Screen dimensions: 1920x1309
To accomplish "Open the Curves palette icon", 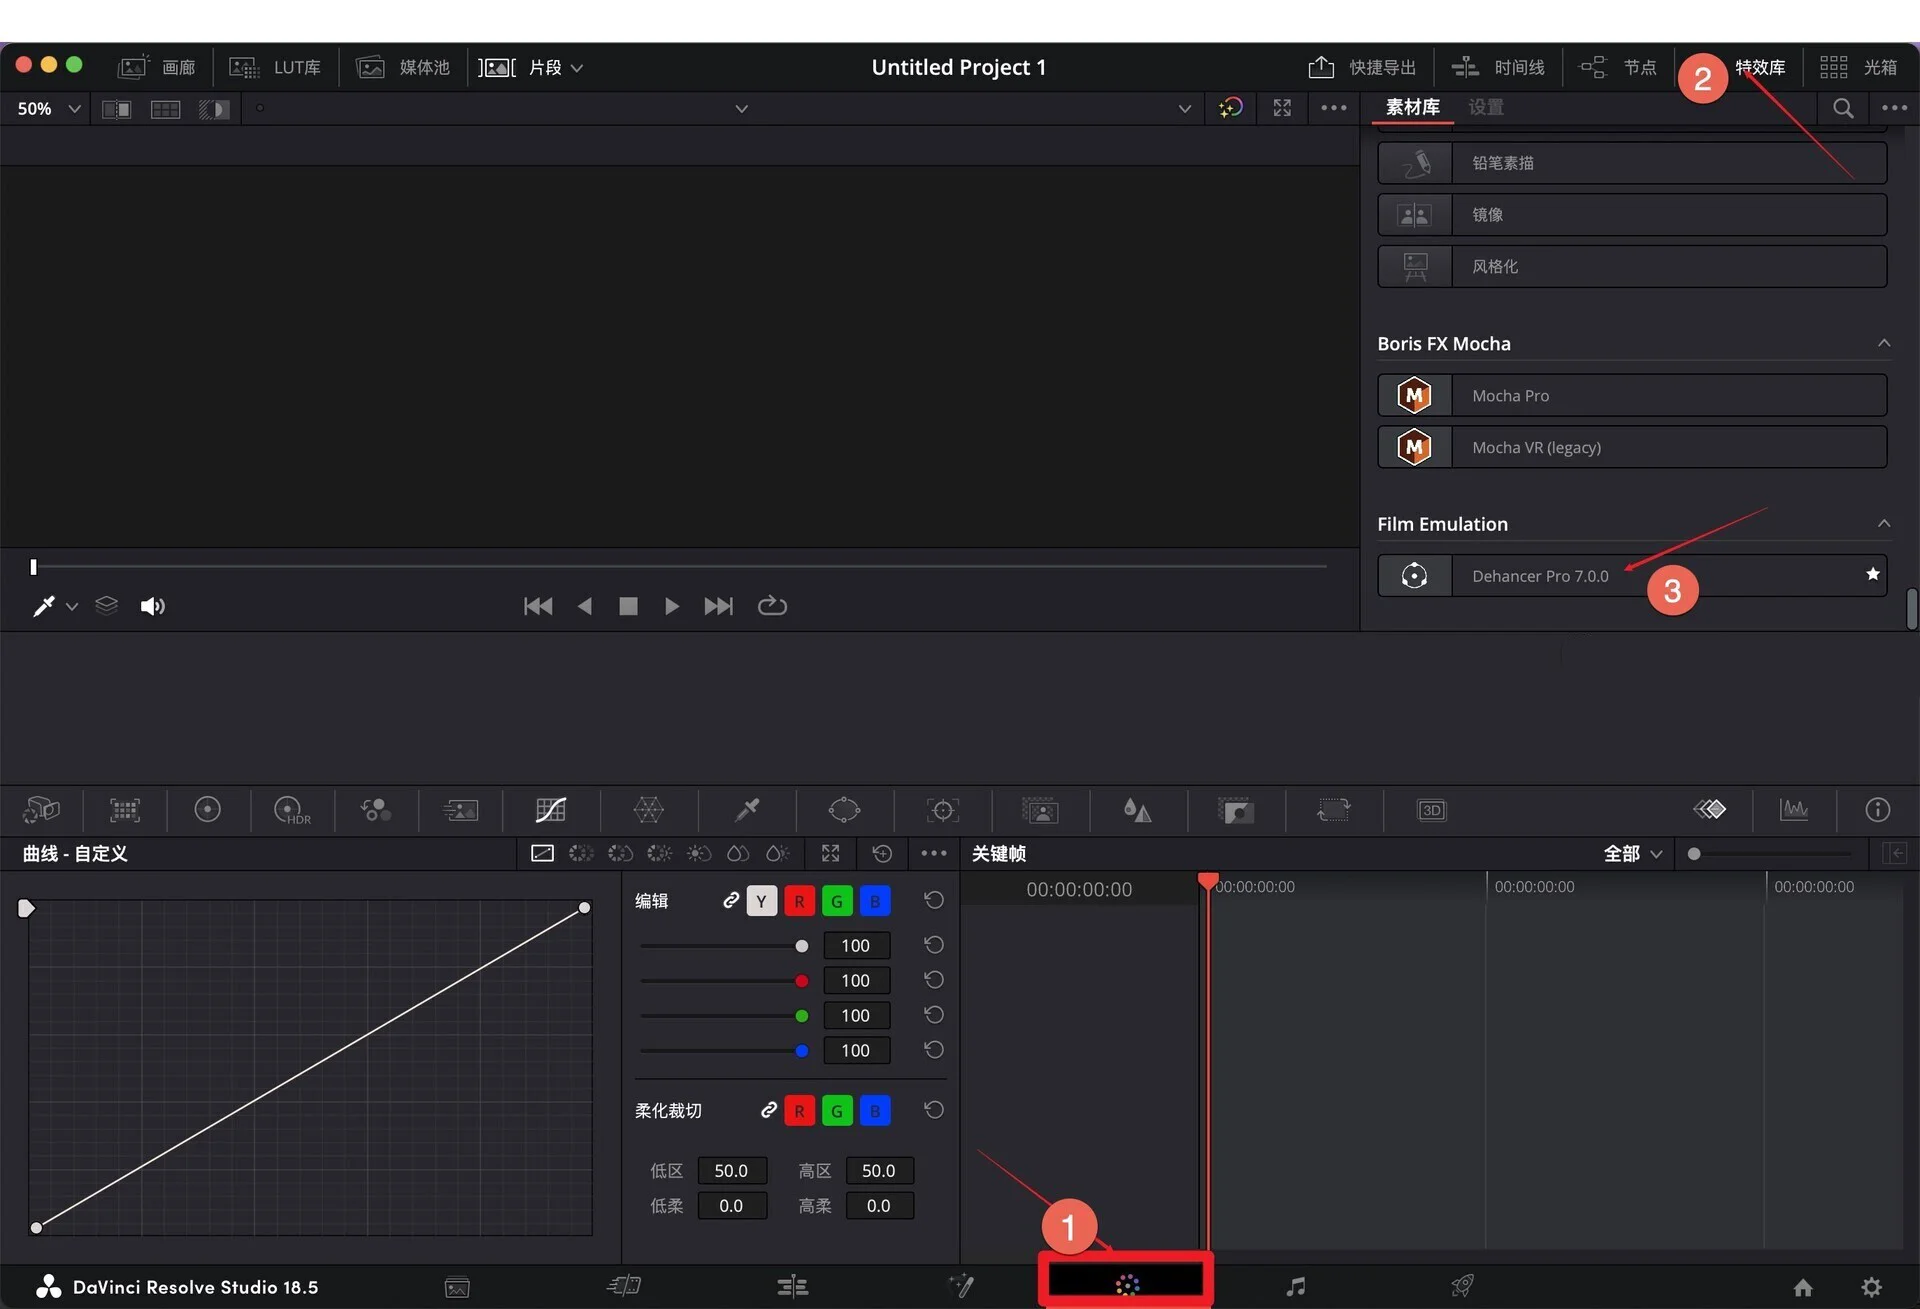I will click(551, 810).
